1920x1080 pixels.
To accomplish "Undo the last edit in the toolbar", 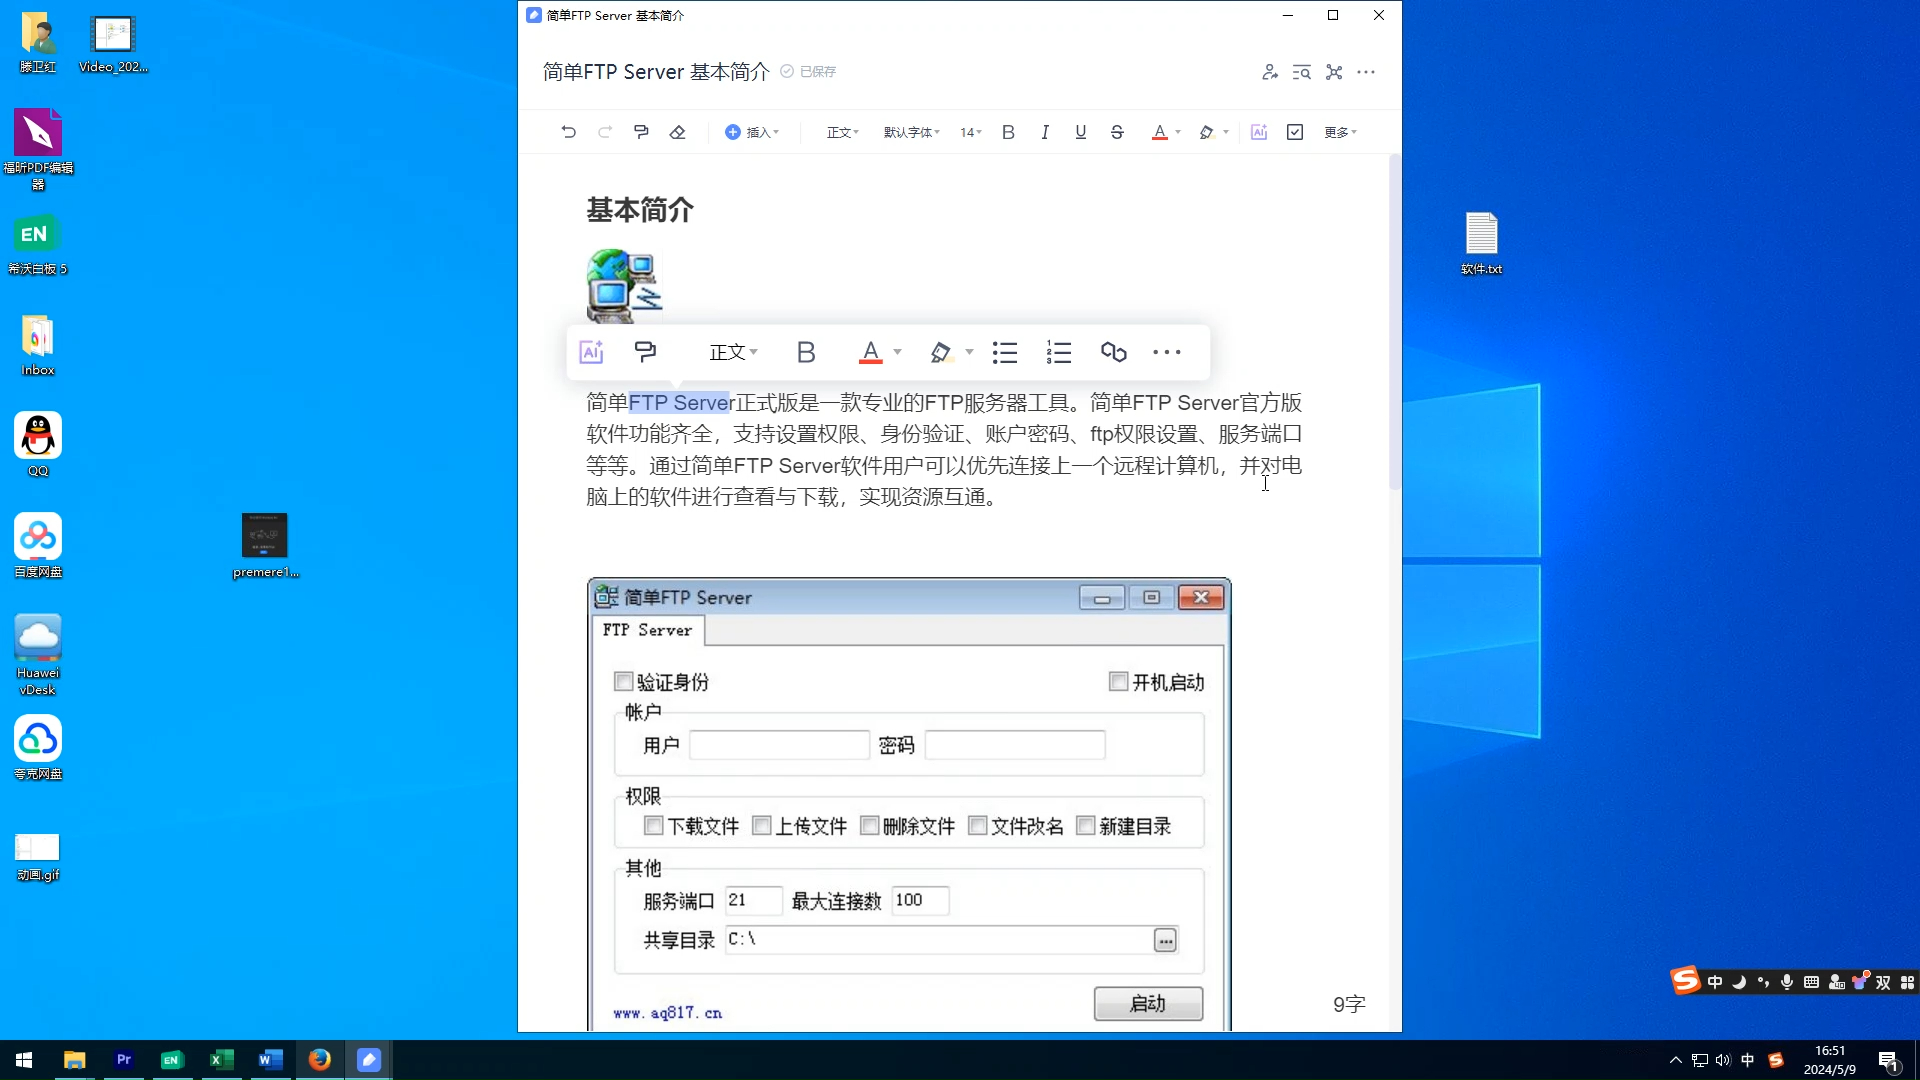I will 568,132.
